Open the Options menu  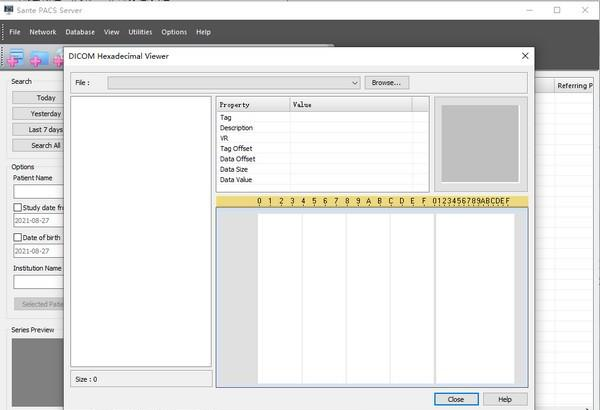pyautogui.click(x=174, y=32)
